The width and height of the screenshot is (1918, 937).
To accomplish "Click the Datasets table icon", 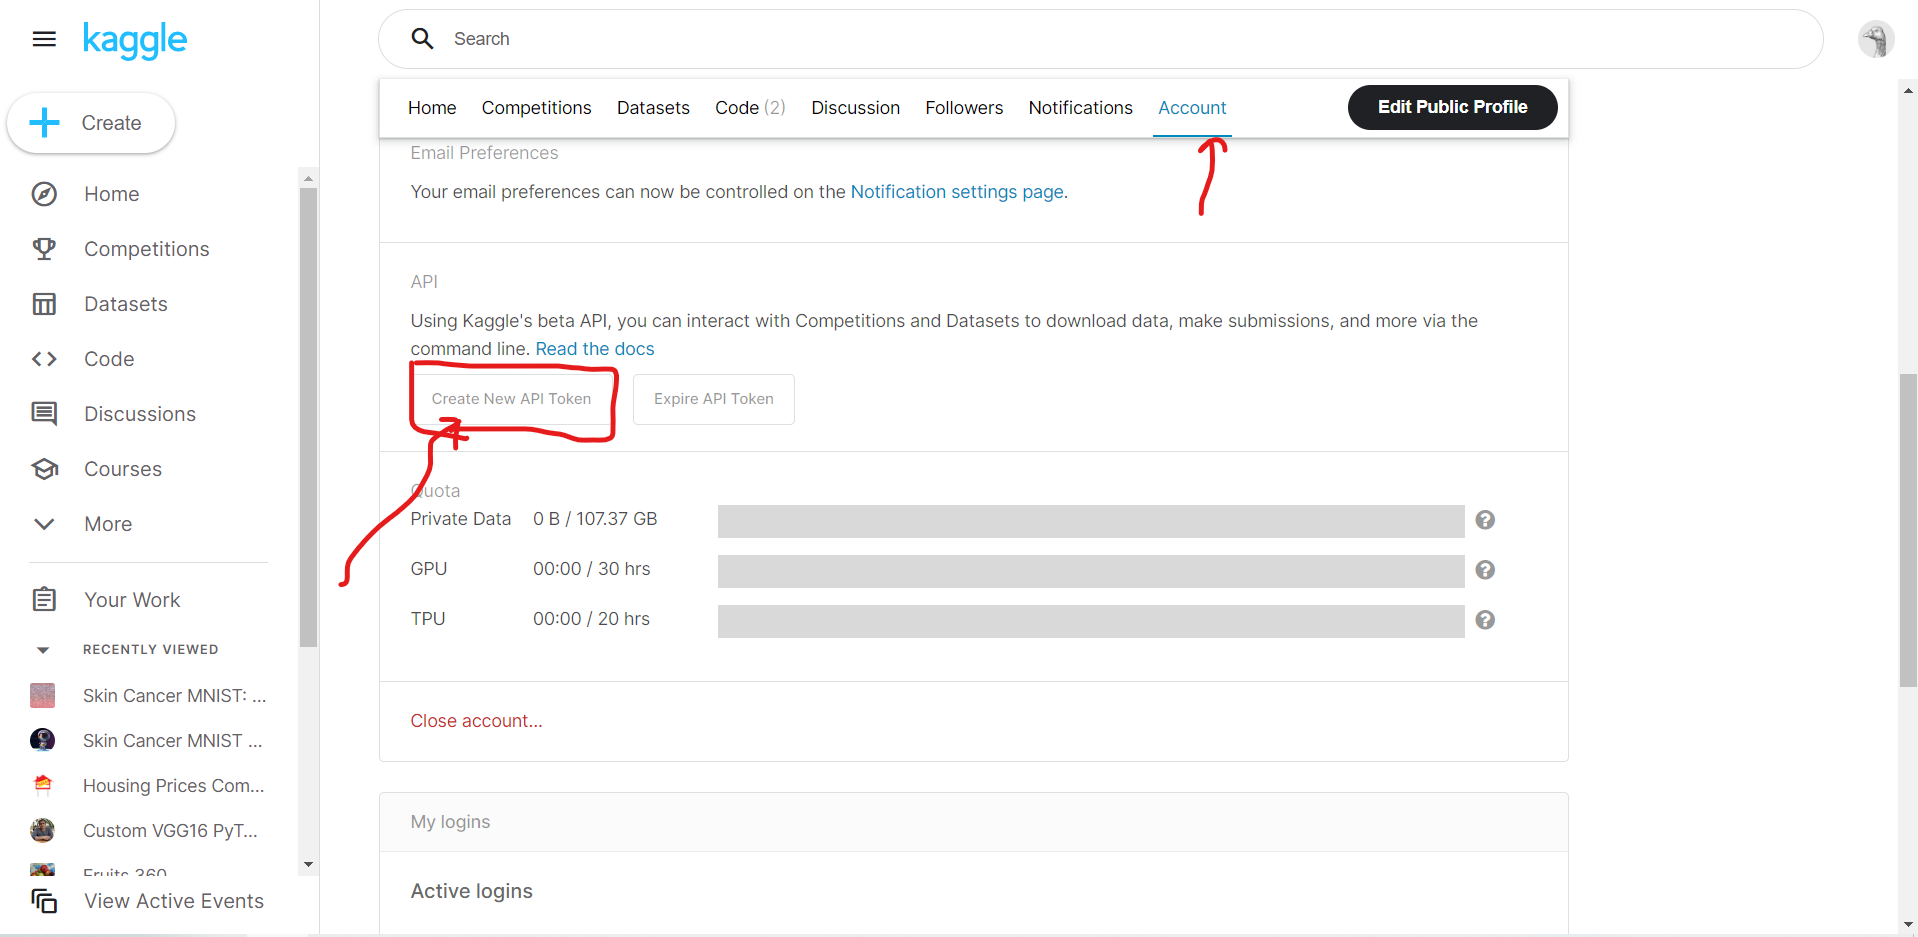I will tap(44, 304).
